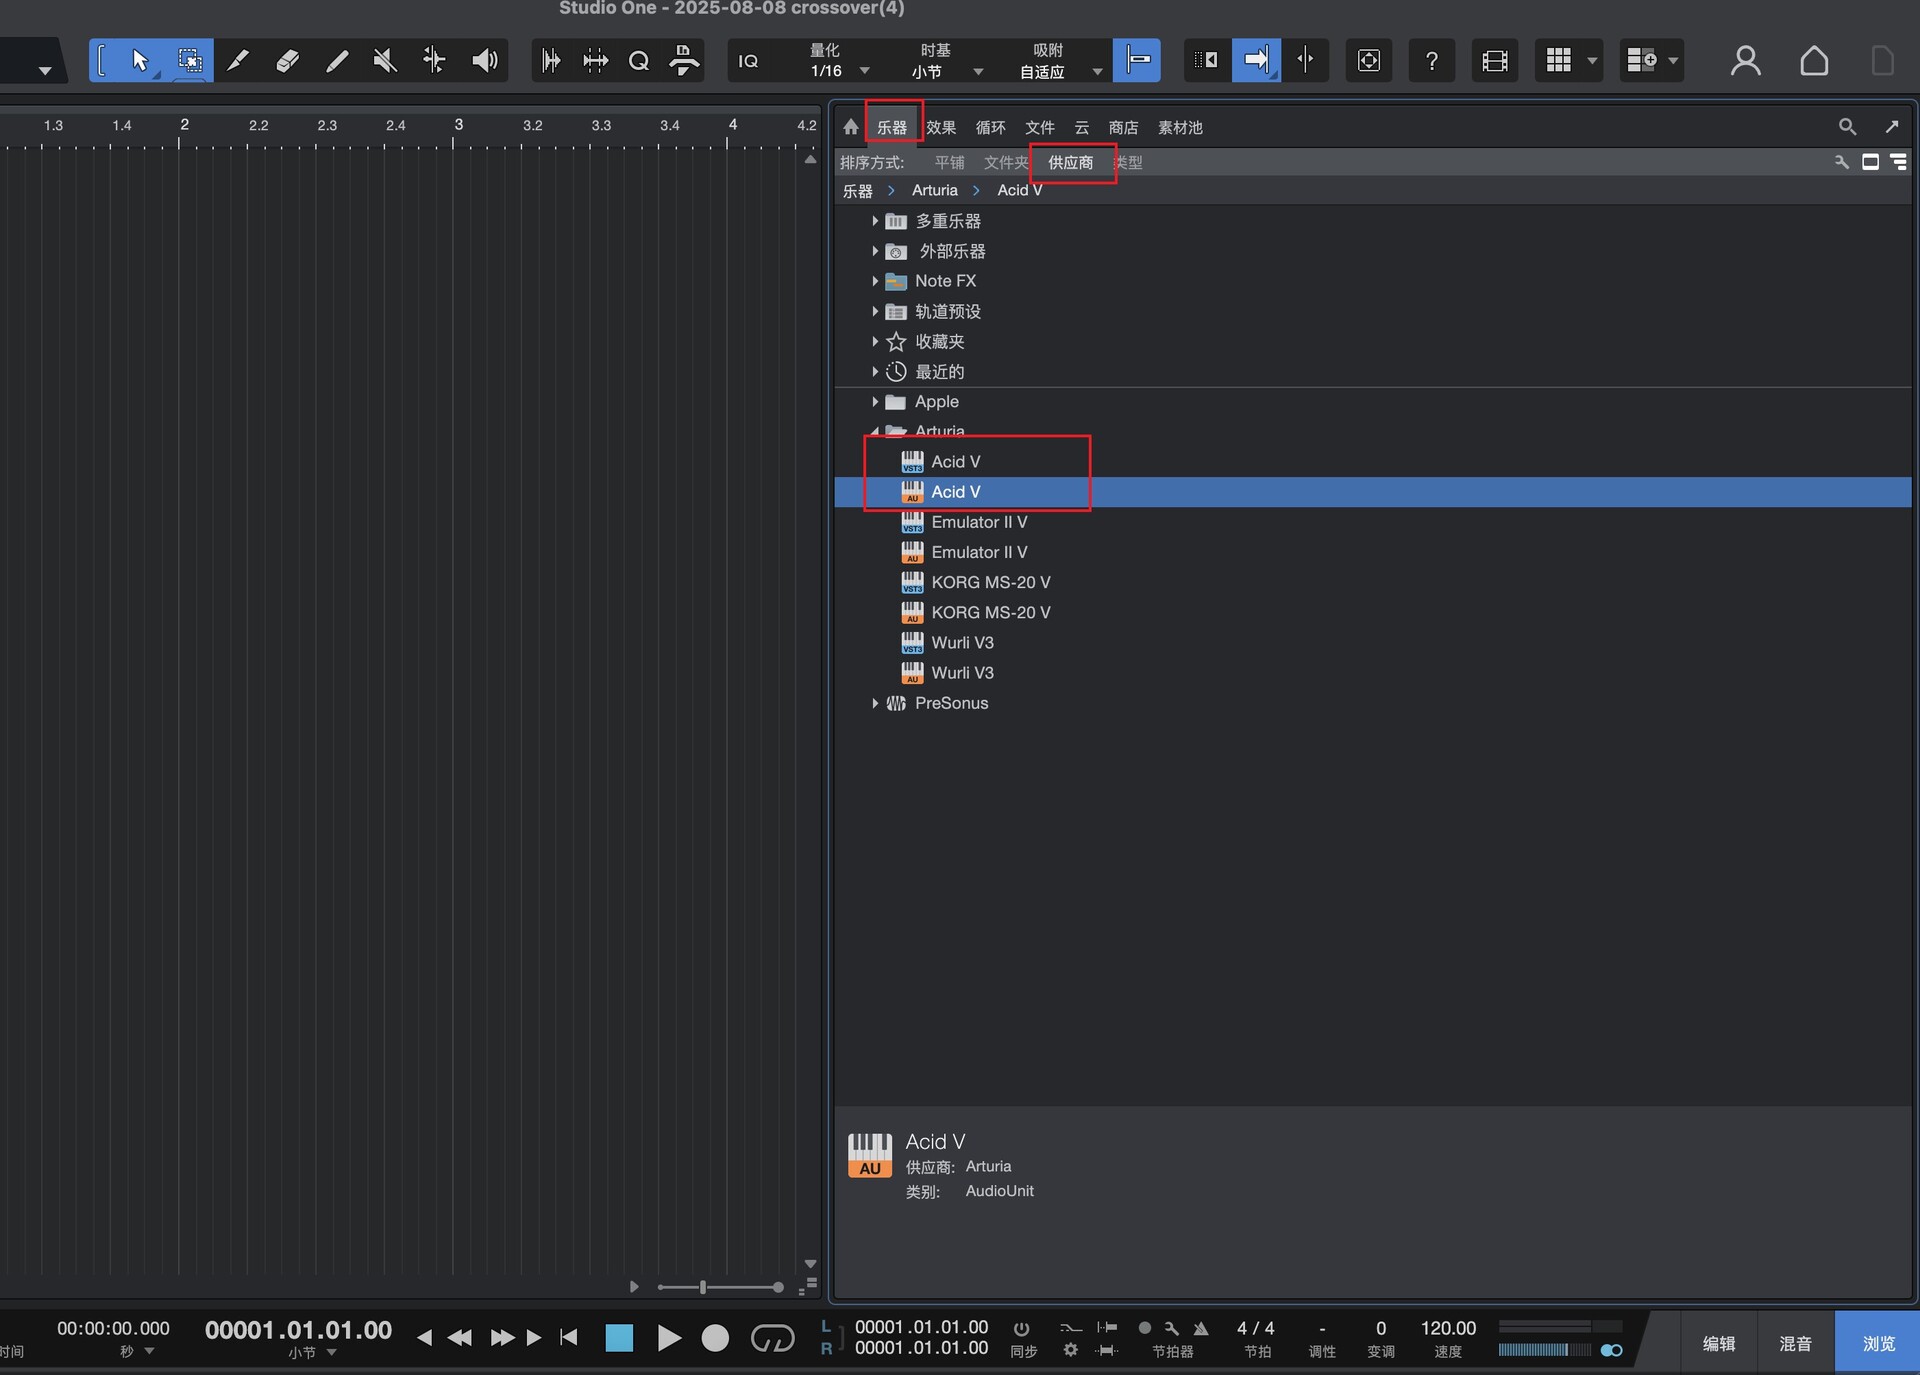The width and height of the screenshot is (1920, 1375).
Task: Toggle ripple edit button
Action: [1207, 61]
